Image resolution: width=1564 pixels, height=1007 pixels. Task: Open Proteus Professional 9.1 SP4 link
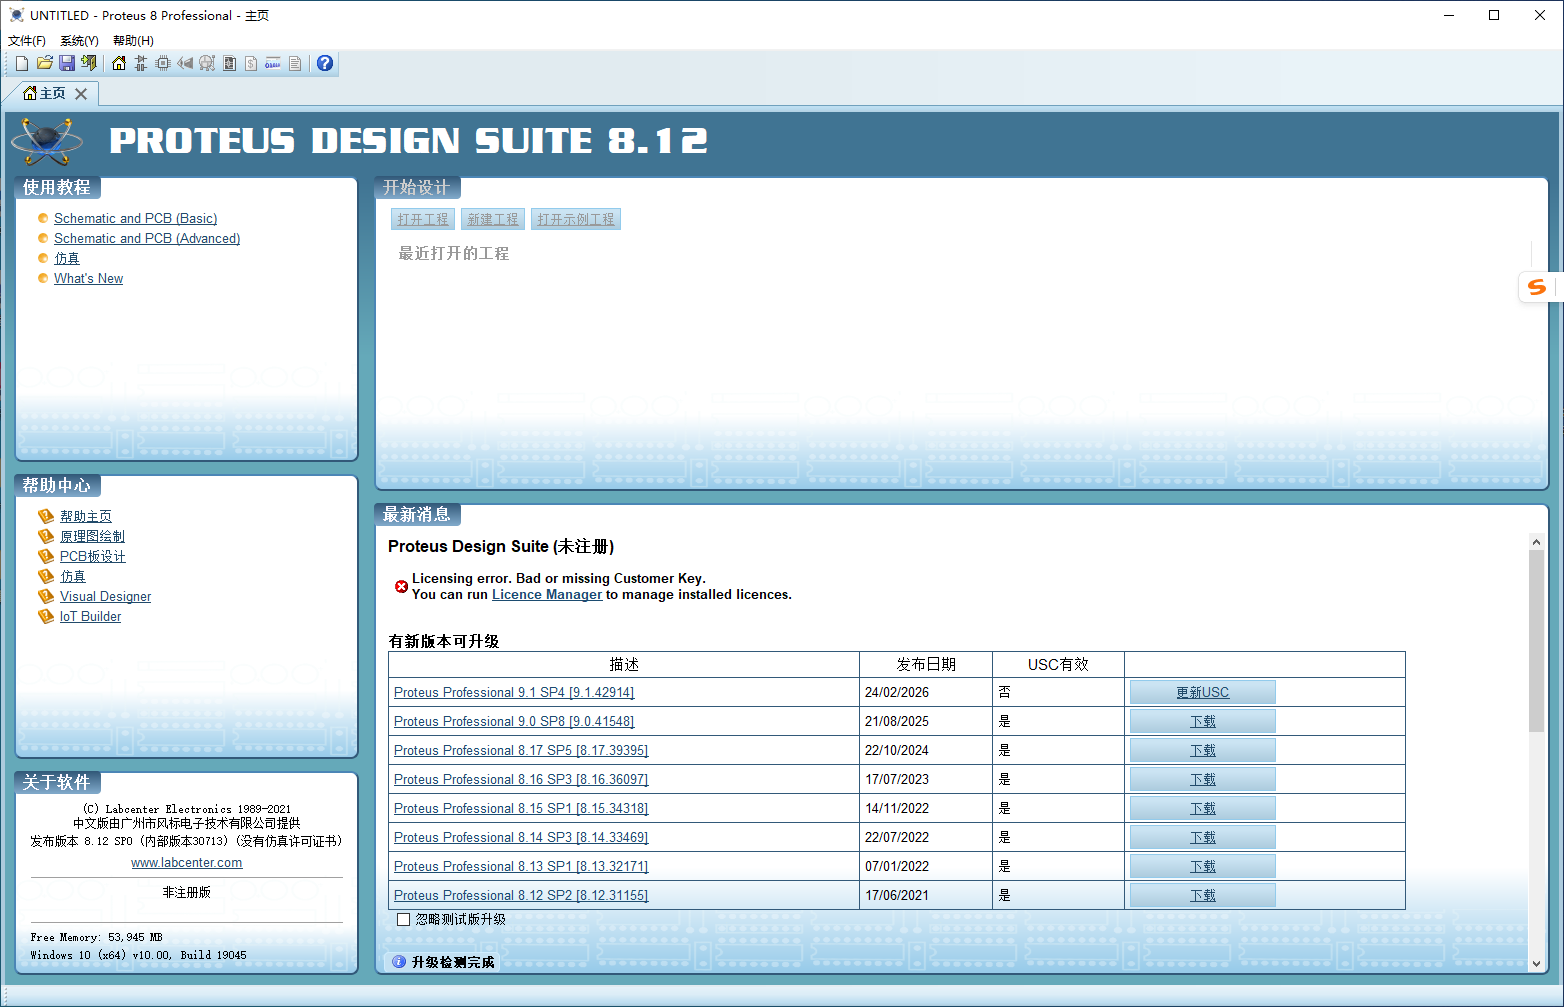coord(514,692)
